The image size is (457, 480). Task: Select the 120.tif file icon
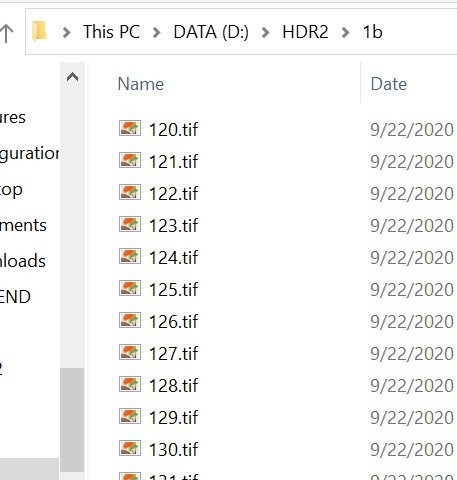[x=130, y=128]
